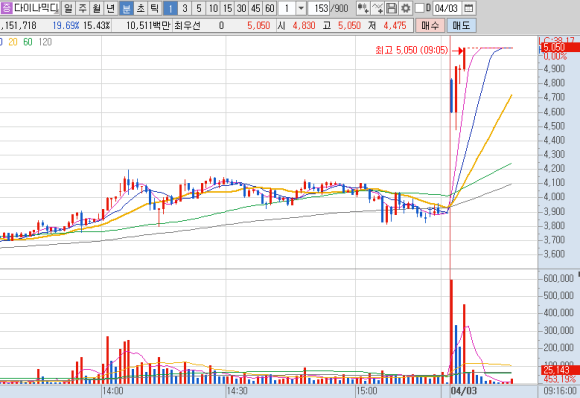The width and height of the screenshot is (580, 398).
Task: Click the /900 total count label
Action: click(340, 8)
